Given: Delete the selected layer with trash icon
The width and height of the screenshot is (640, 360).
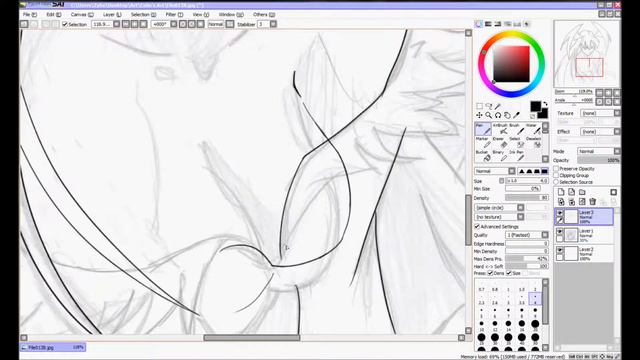Looking at the screenshot, I should 593,202.
